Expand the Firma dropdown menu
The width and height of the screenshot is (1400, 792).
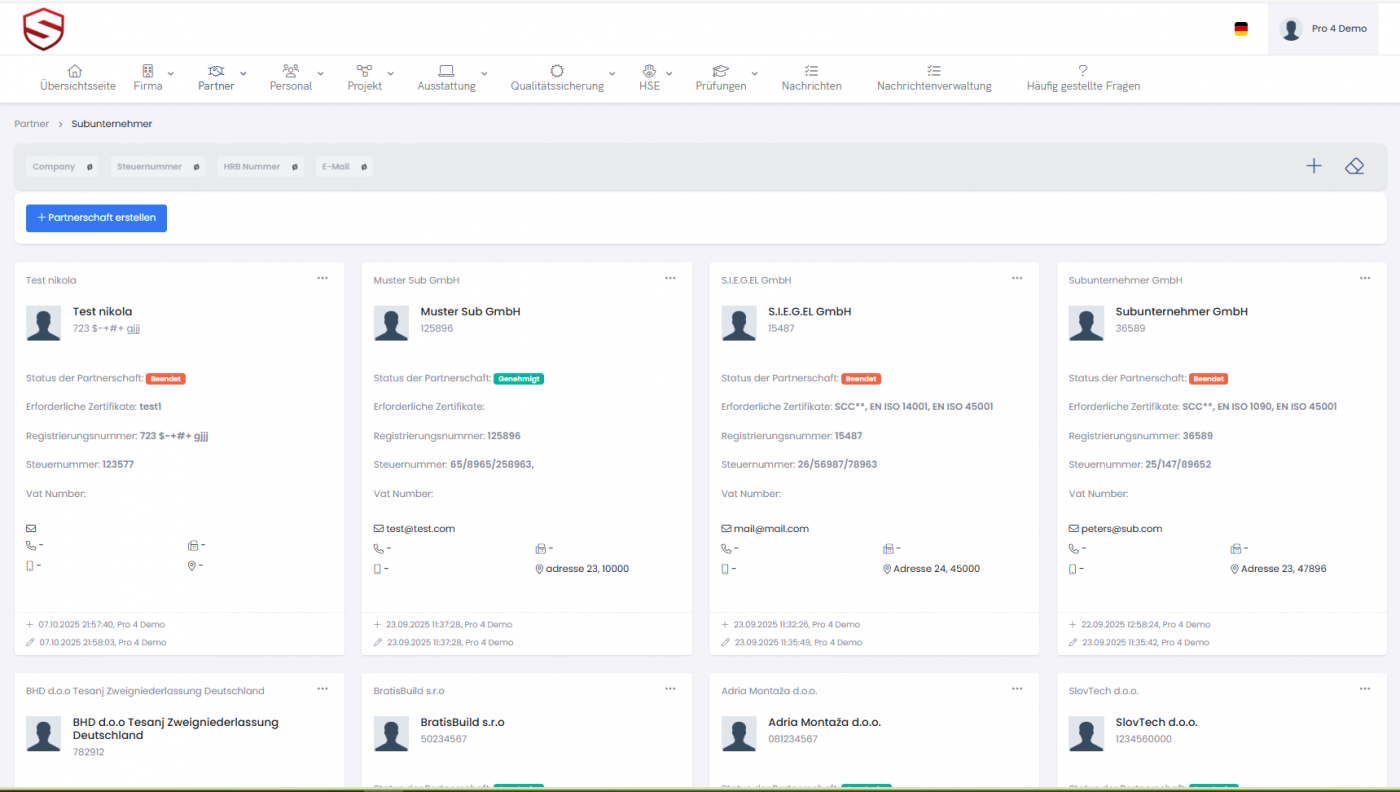[153, 78]
